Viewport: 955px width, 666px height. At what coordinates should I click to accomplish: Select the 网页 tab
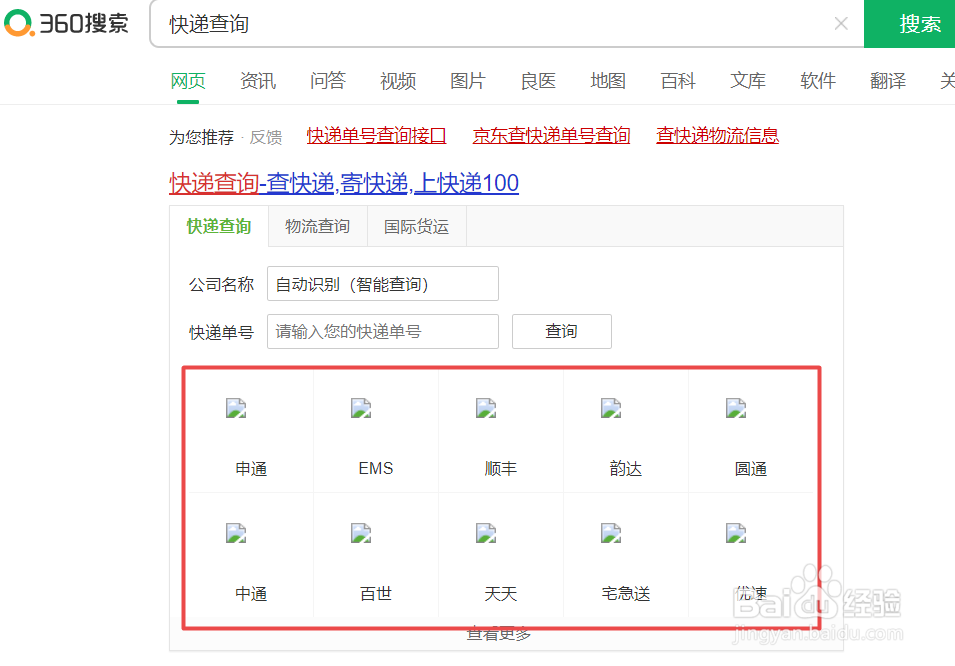click(x=188, y=80)
